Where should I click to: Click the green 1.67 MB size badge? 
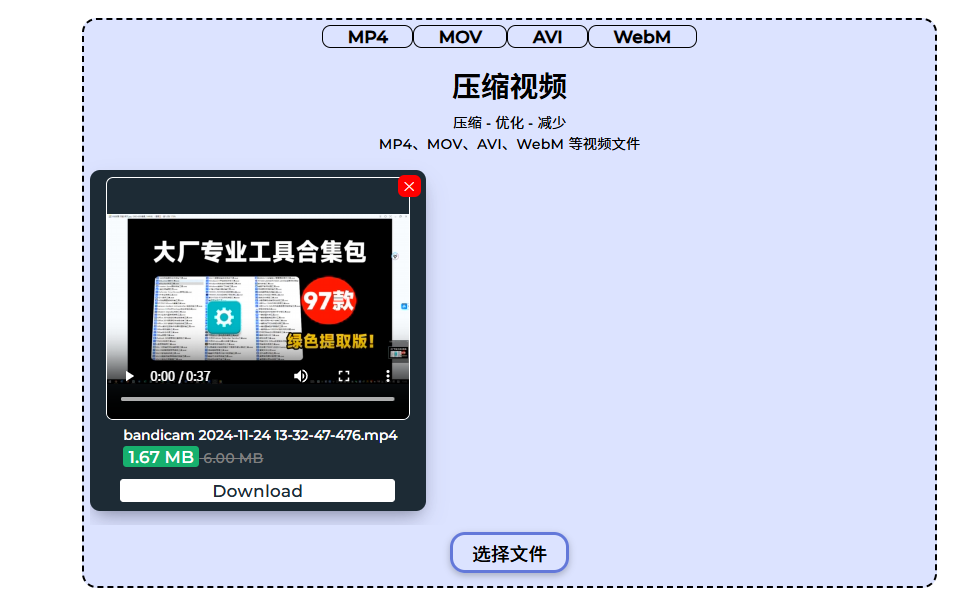[161, 457]
